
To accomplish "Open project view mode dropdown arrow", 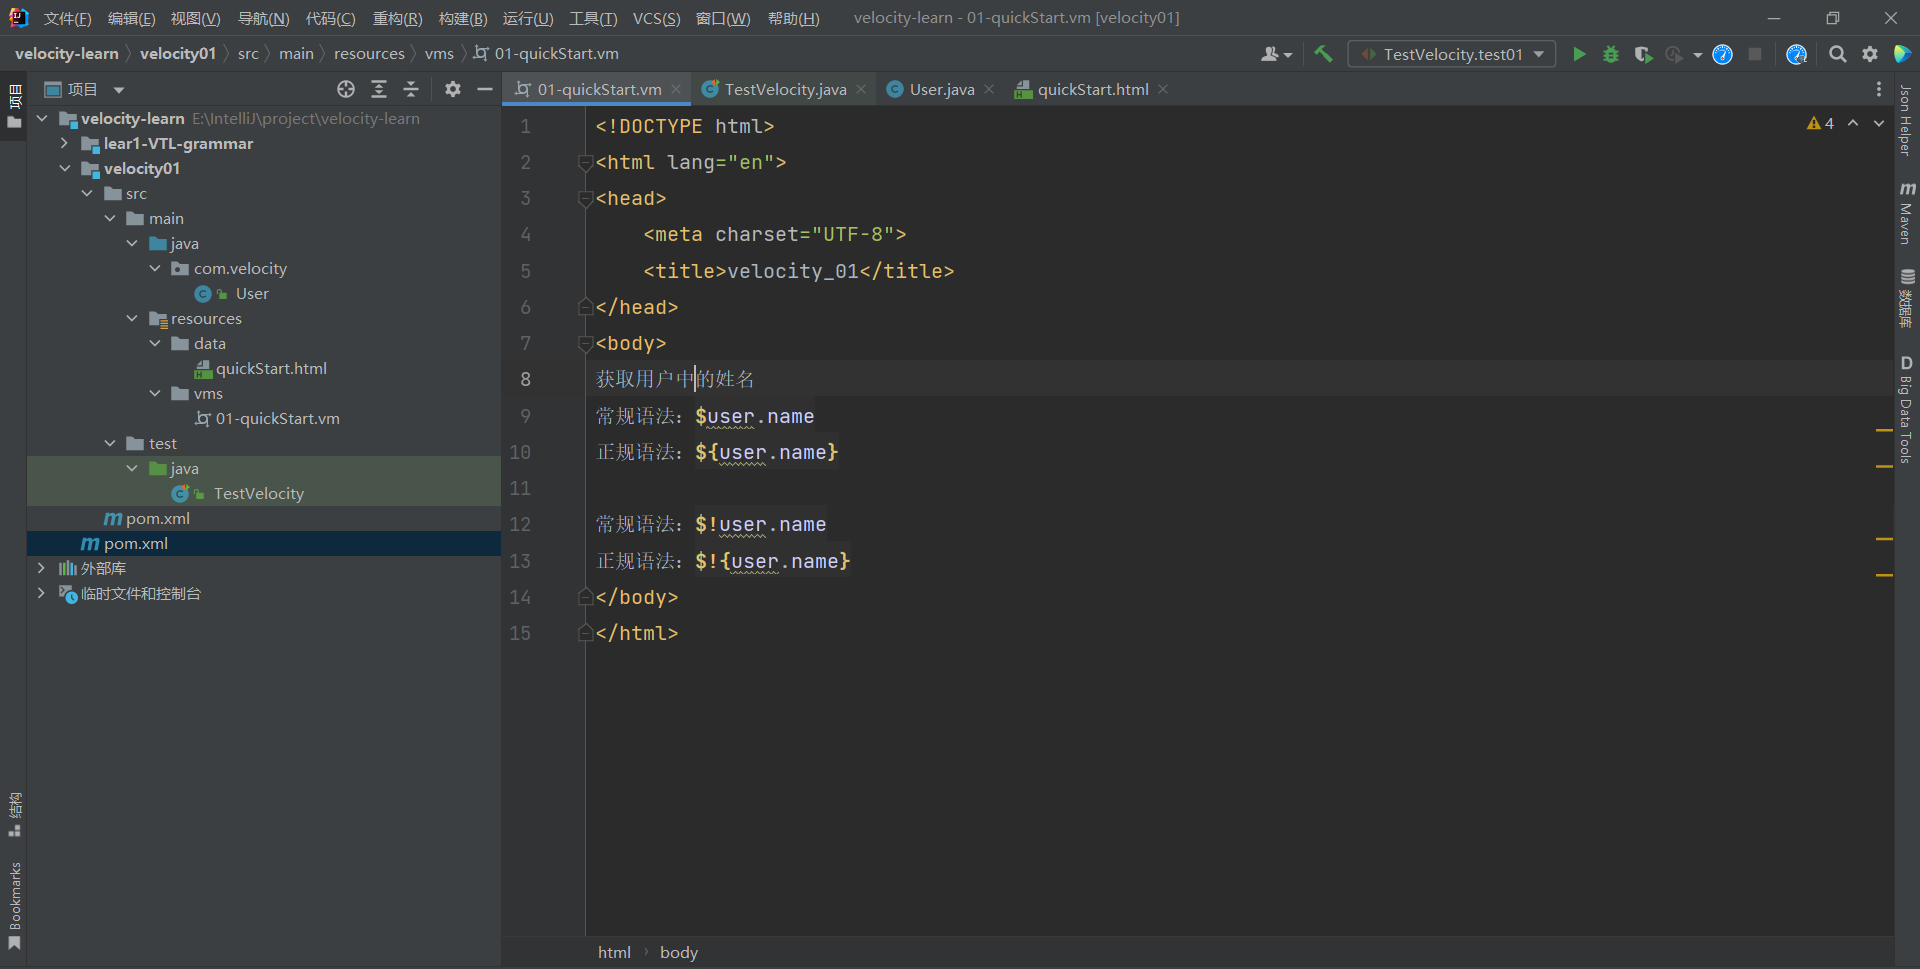I will 119,90.
